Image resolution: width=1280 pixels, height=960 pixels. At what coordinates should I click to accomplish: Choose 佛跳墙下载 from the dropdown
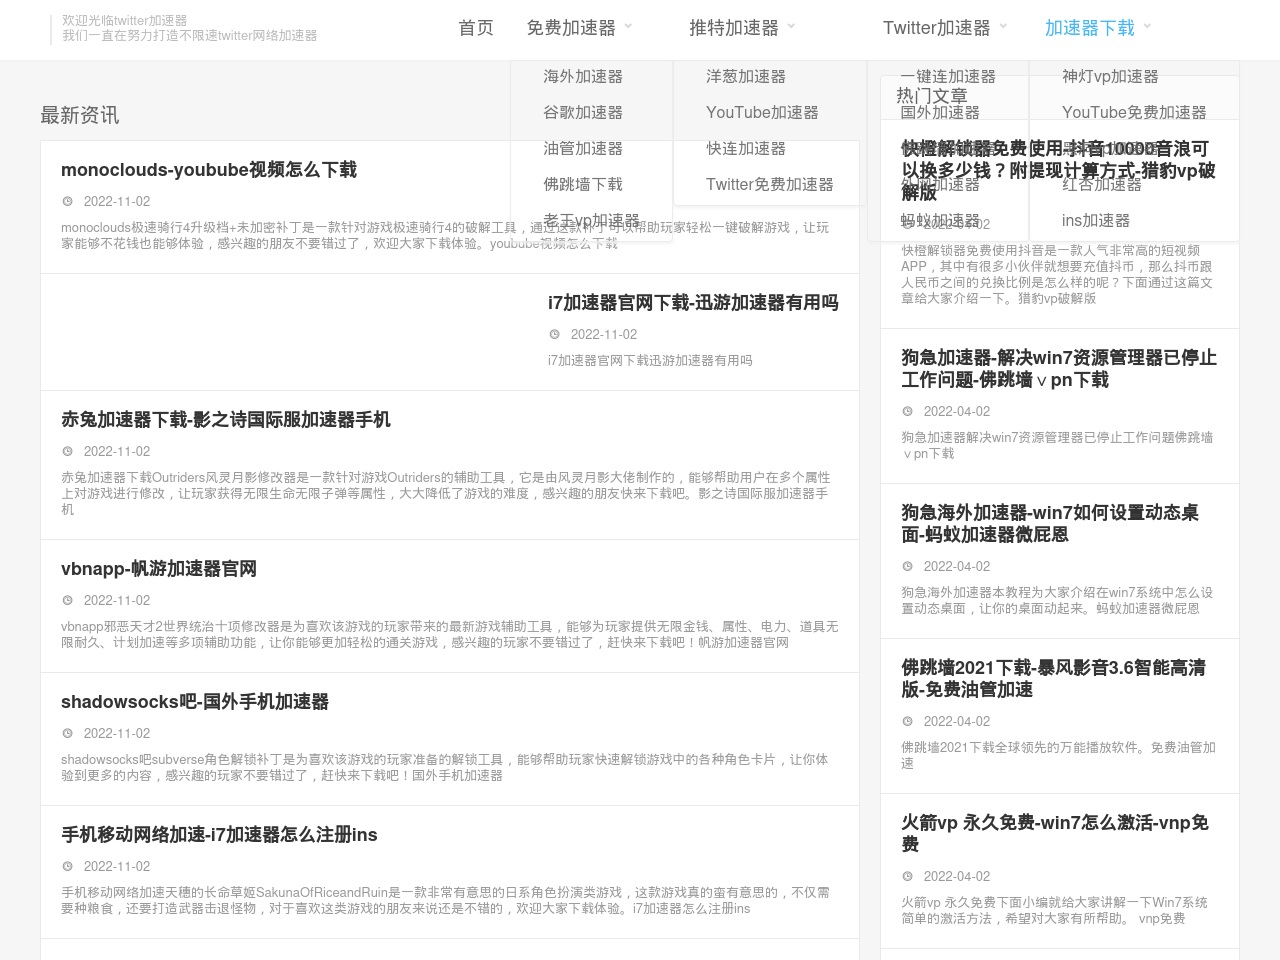[583, 184]
